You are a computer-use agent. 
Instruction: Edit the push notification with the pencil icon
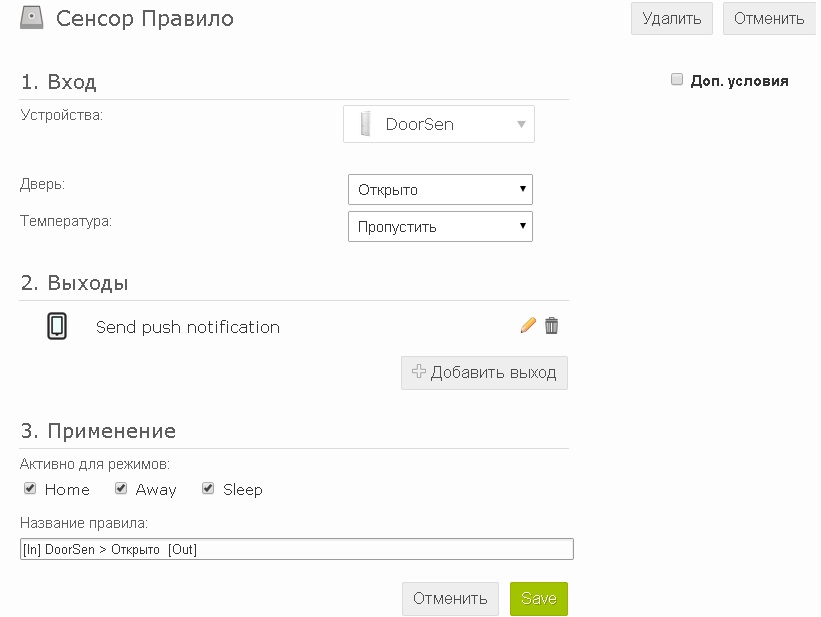528,325
